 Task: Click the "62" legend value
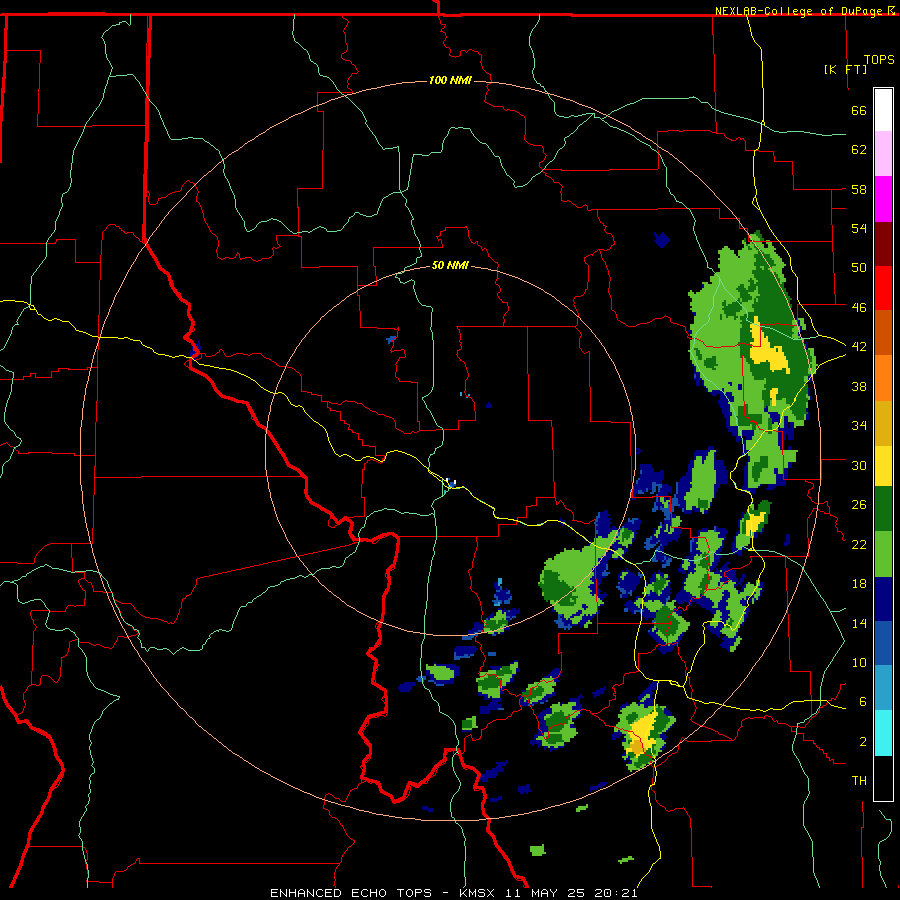pos(859,150)
